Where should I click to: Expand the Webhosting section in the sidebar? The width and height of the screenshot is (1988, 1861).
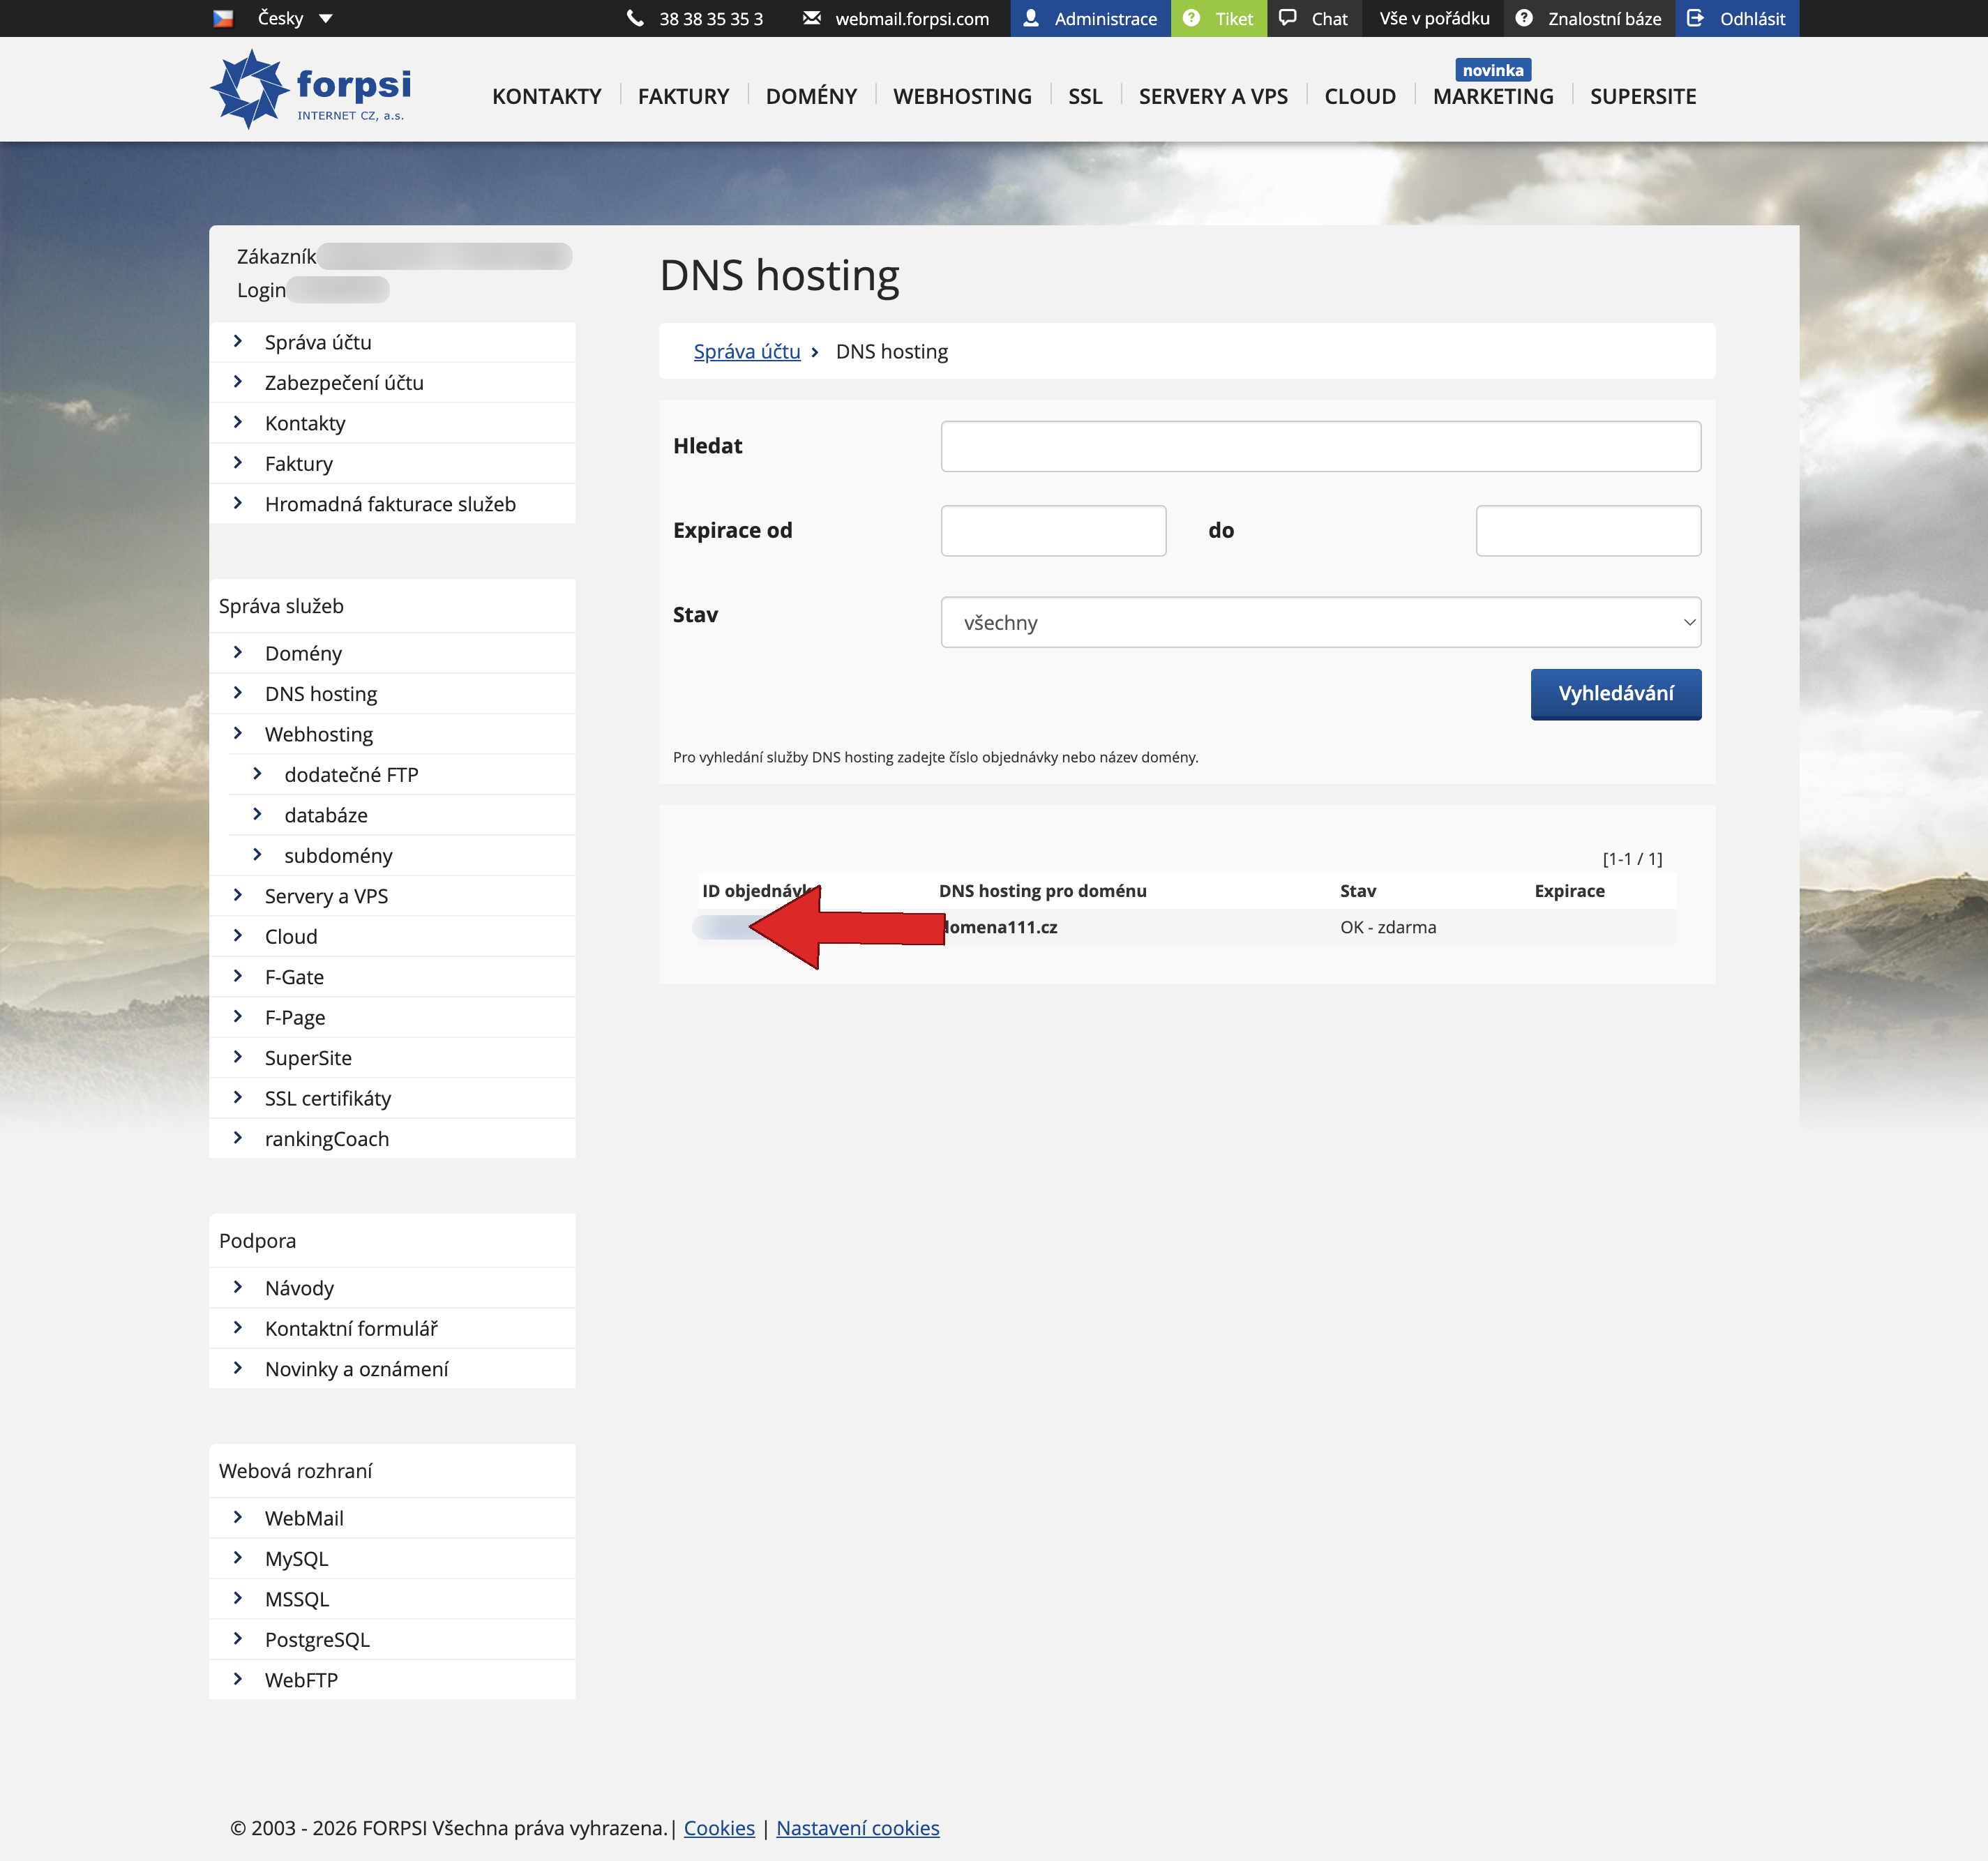point(318,733)
